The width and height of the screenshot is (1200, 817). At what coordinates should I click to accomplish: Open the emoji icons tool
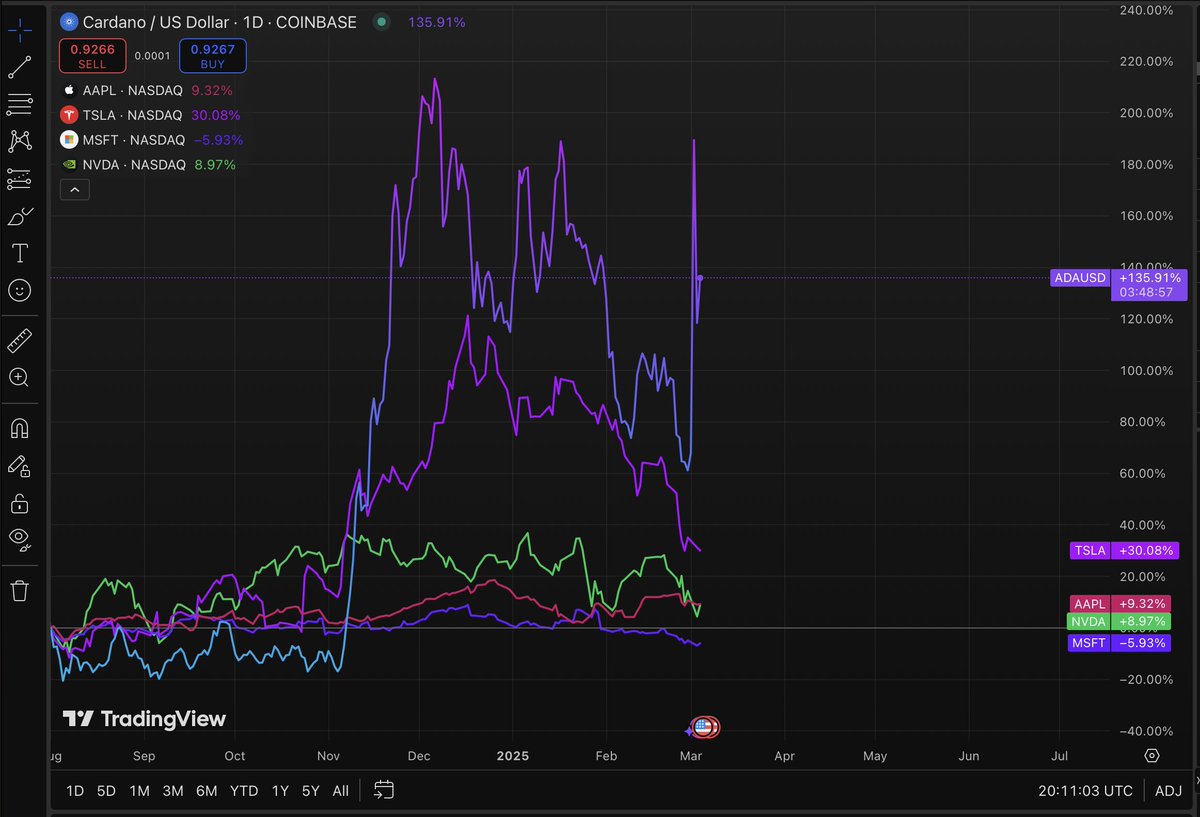tap(19, 290)
